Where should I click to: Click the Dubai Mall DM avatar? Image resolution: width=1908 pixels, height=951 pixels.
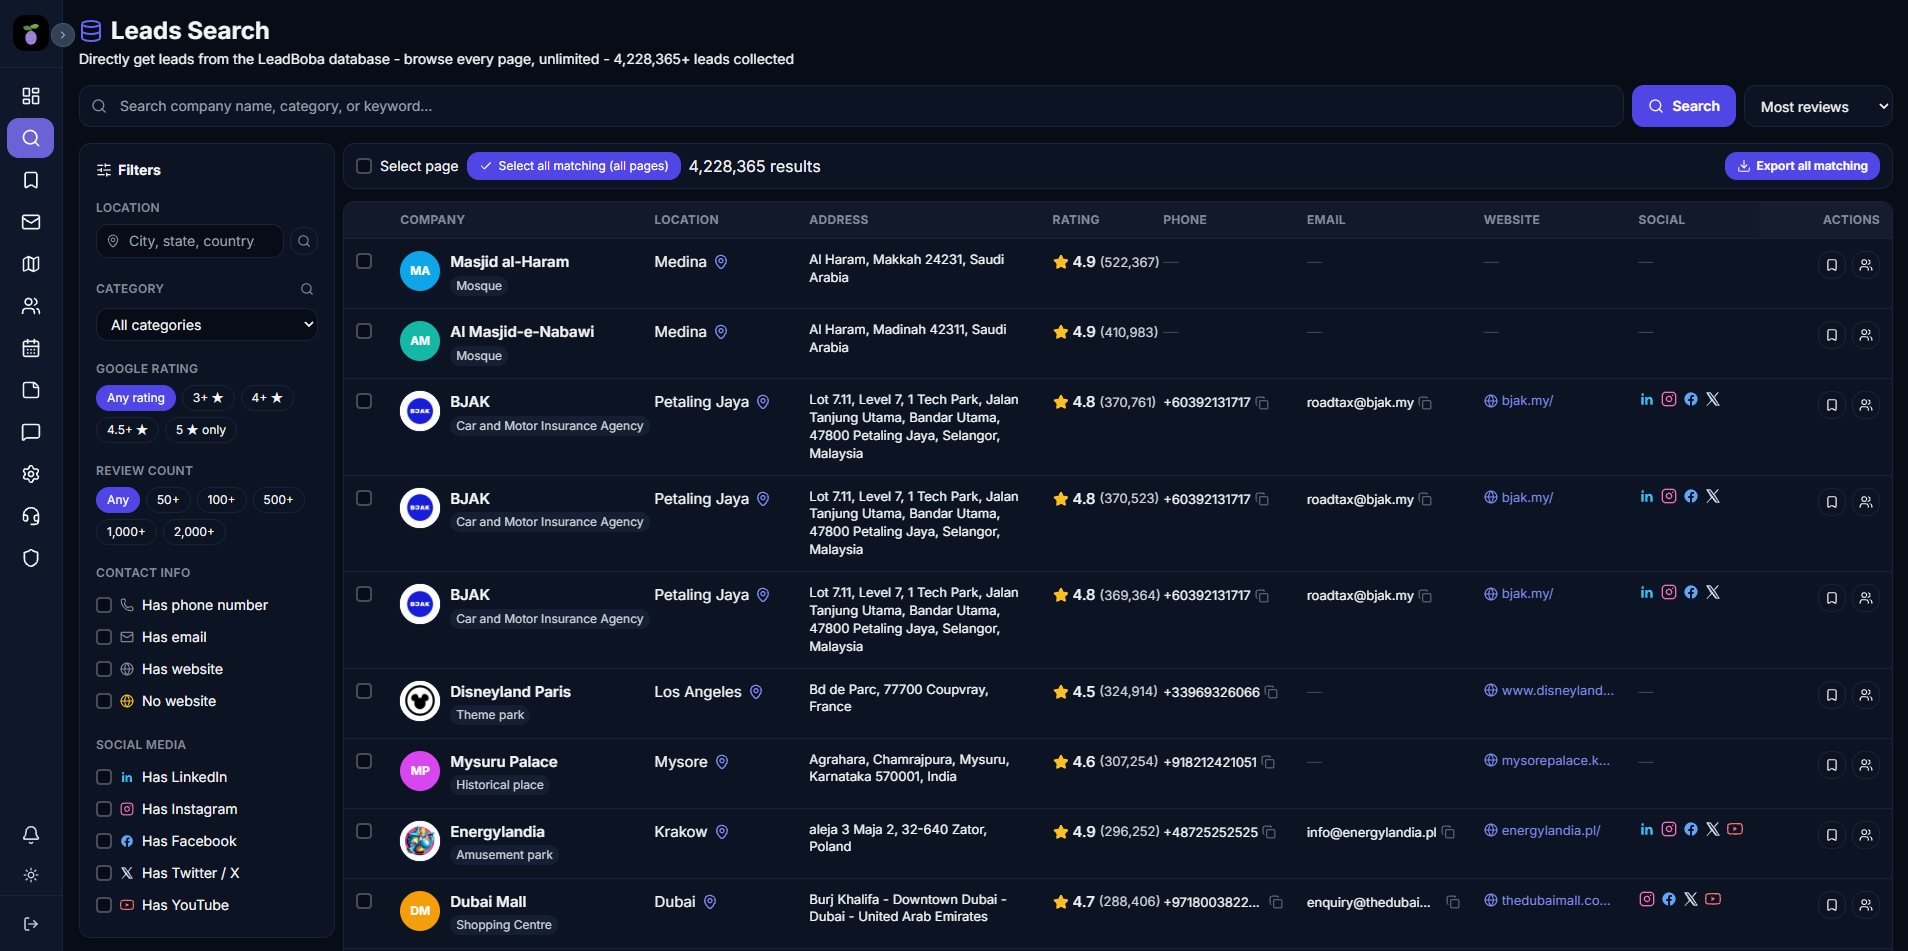420,911
